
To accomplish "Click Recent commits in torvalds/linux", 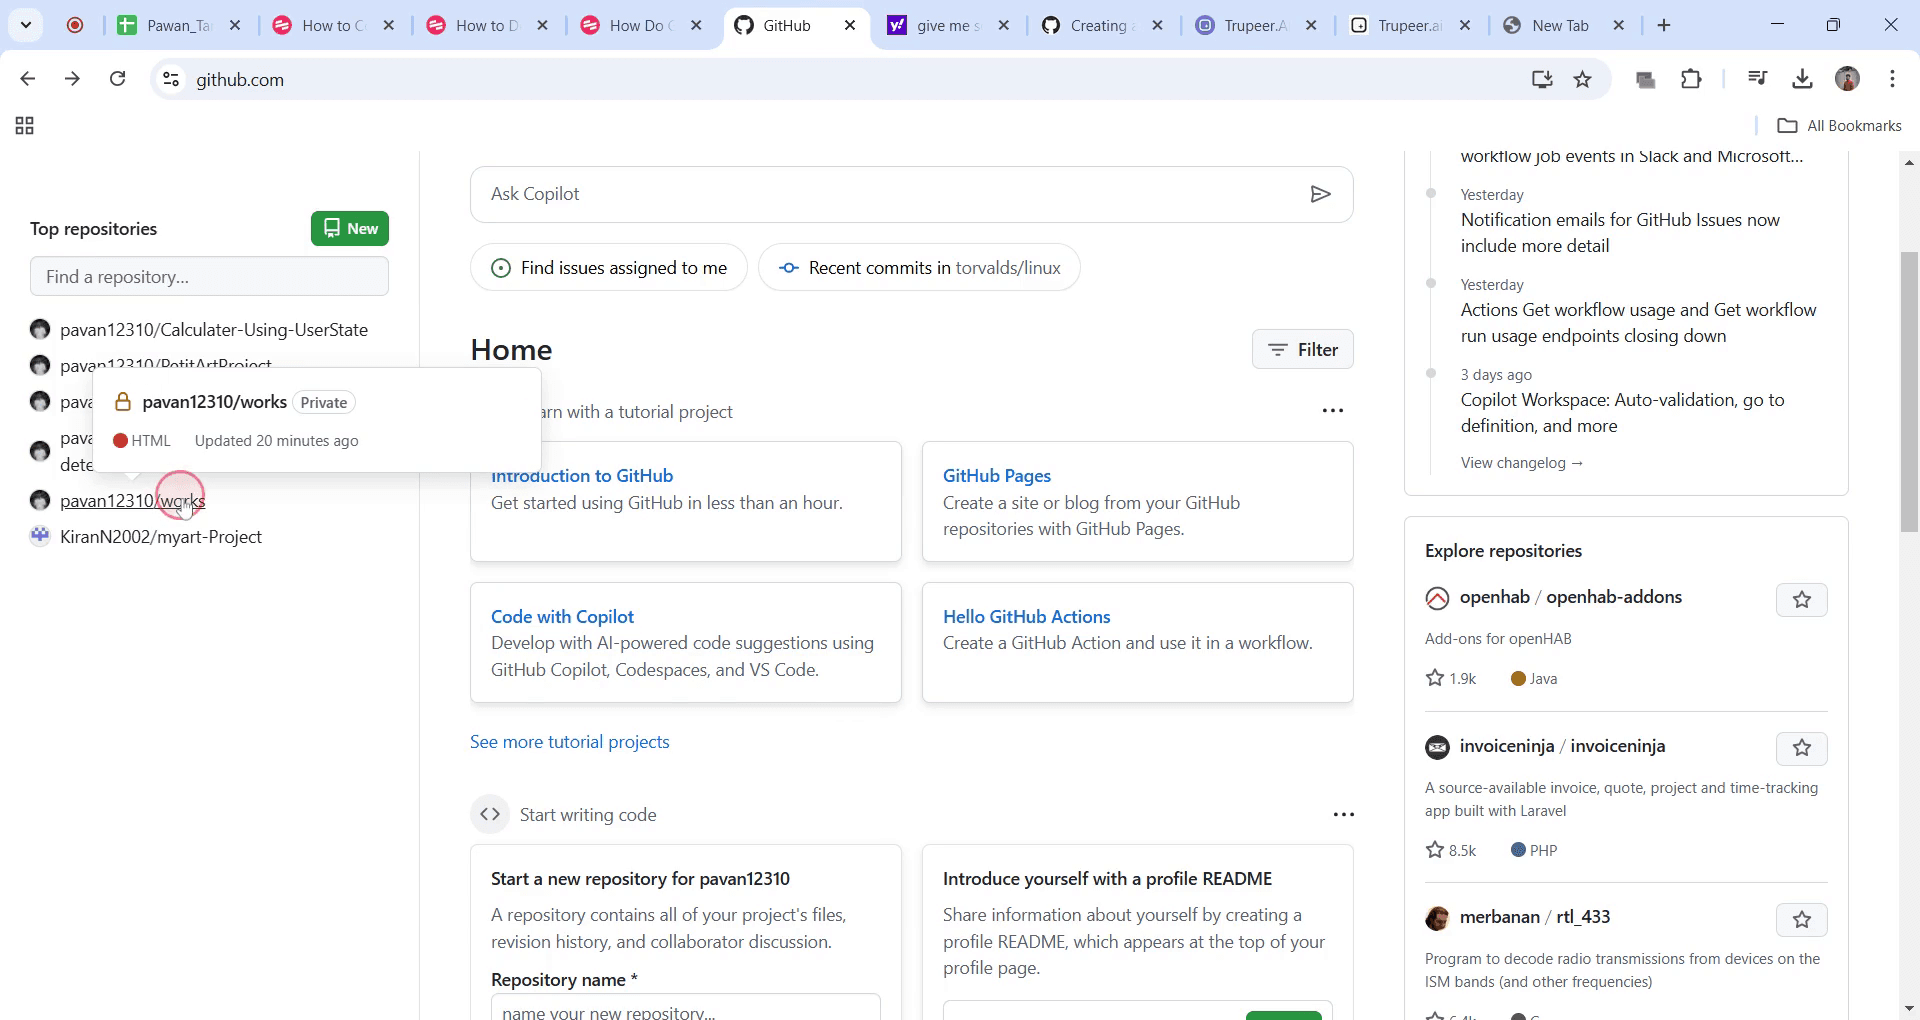I will [919, 268].
